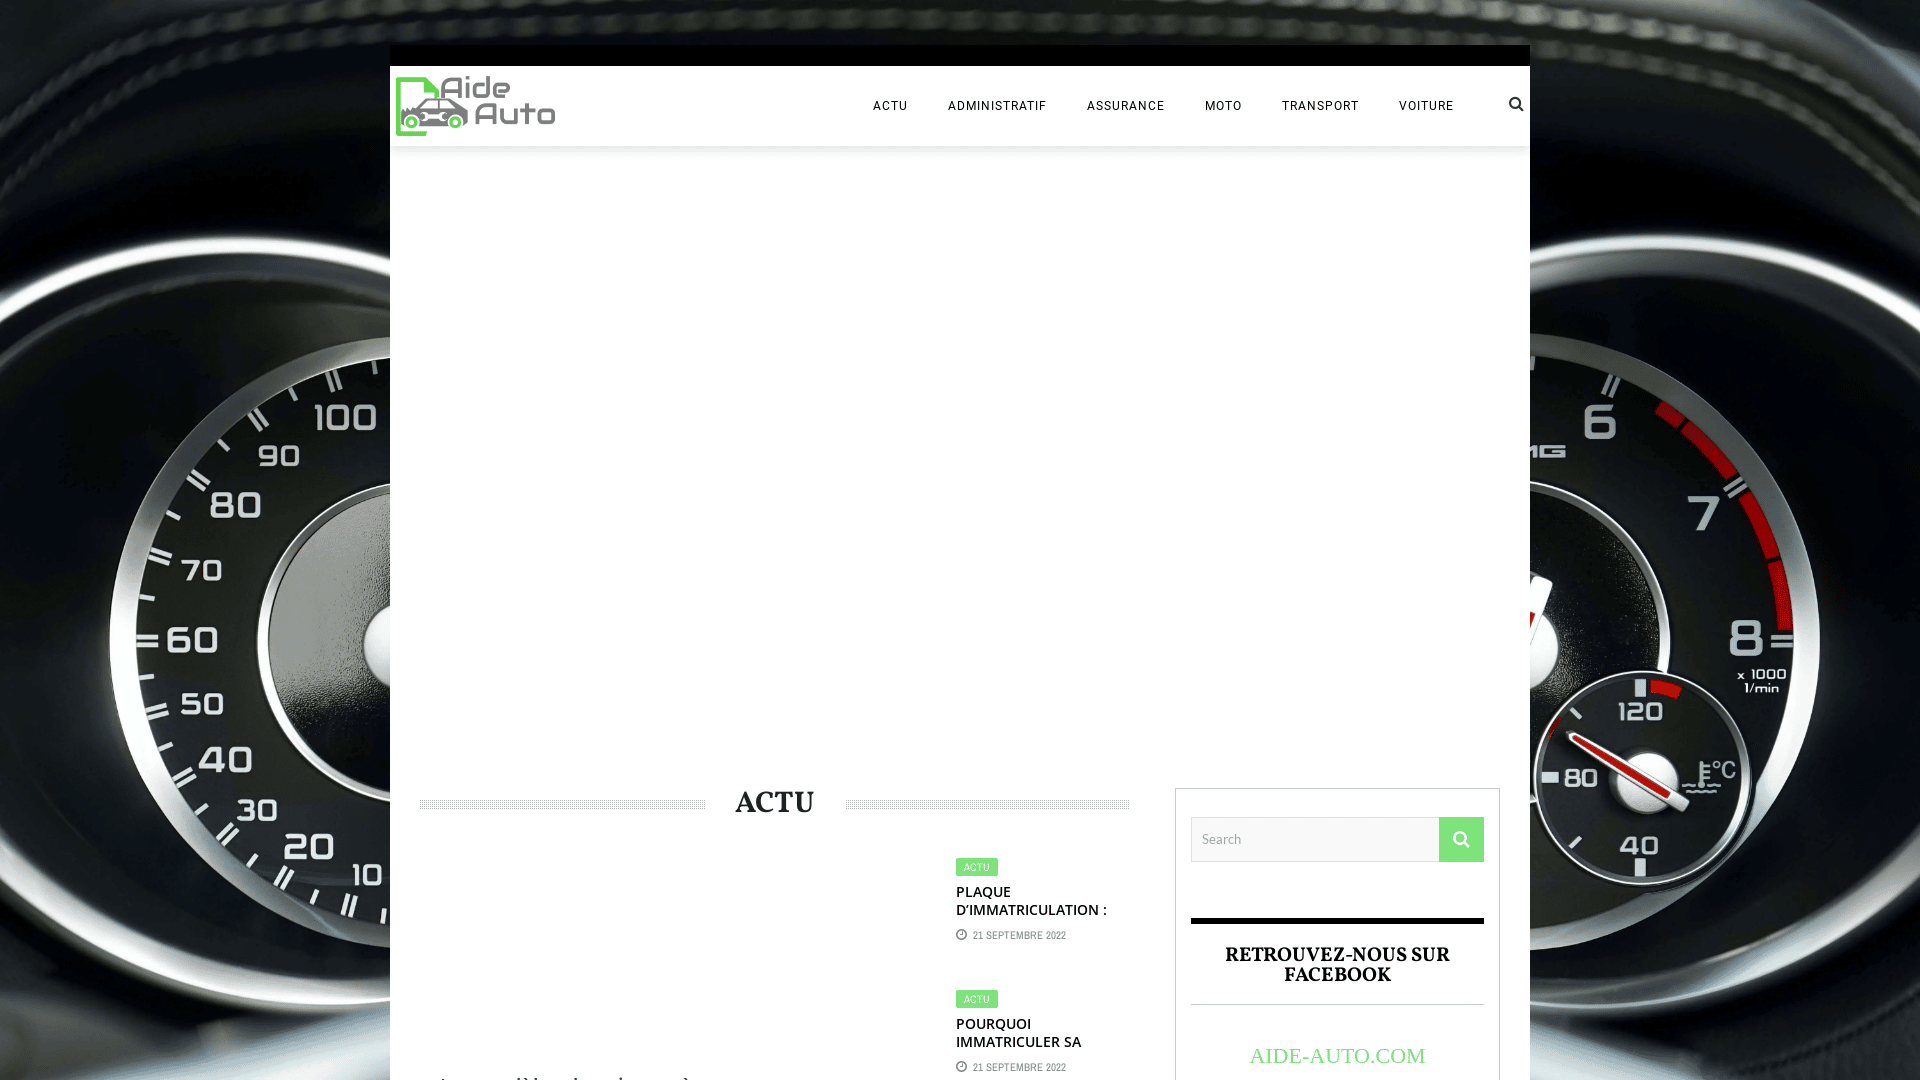Open search via header magnifier icon
The width and height of the screenshot is (1920, 1080).
[1516, 104]
